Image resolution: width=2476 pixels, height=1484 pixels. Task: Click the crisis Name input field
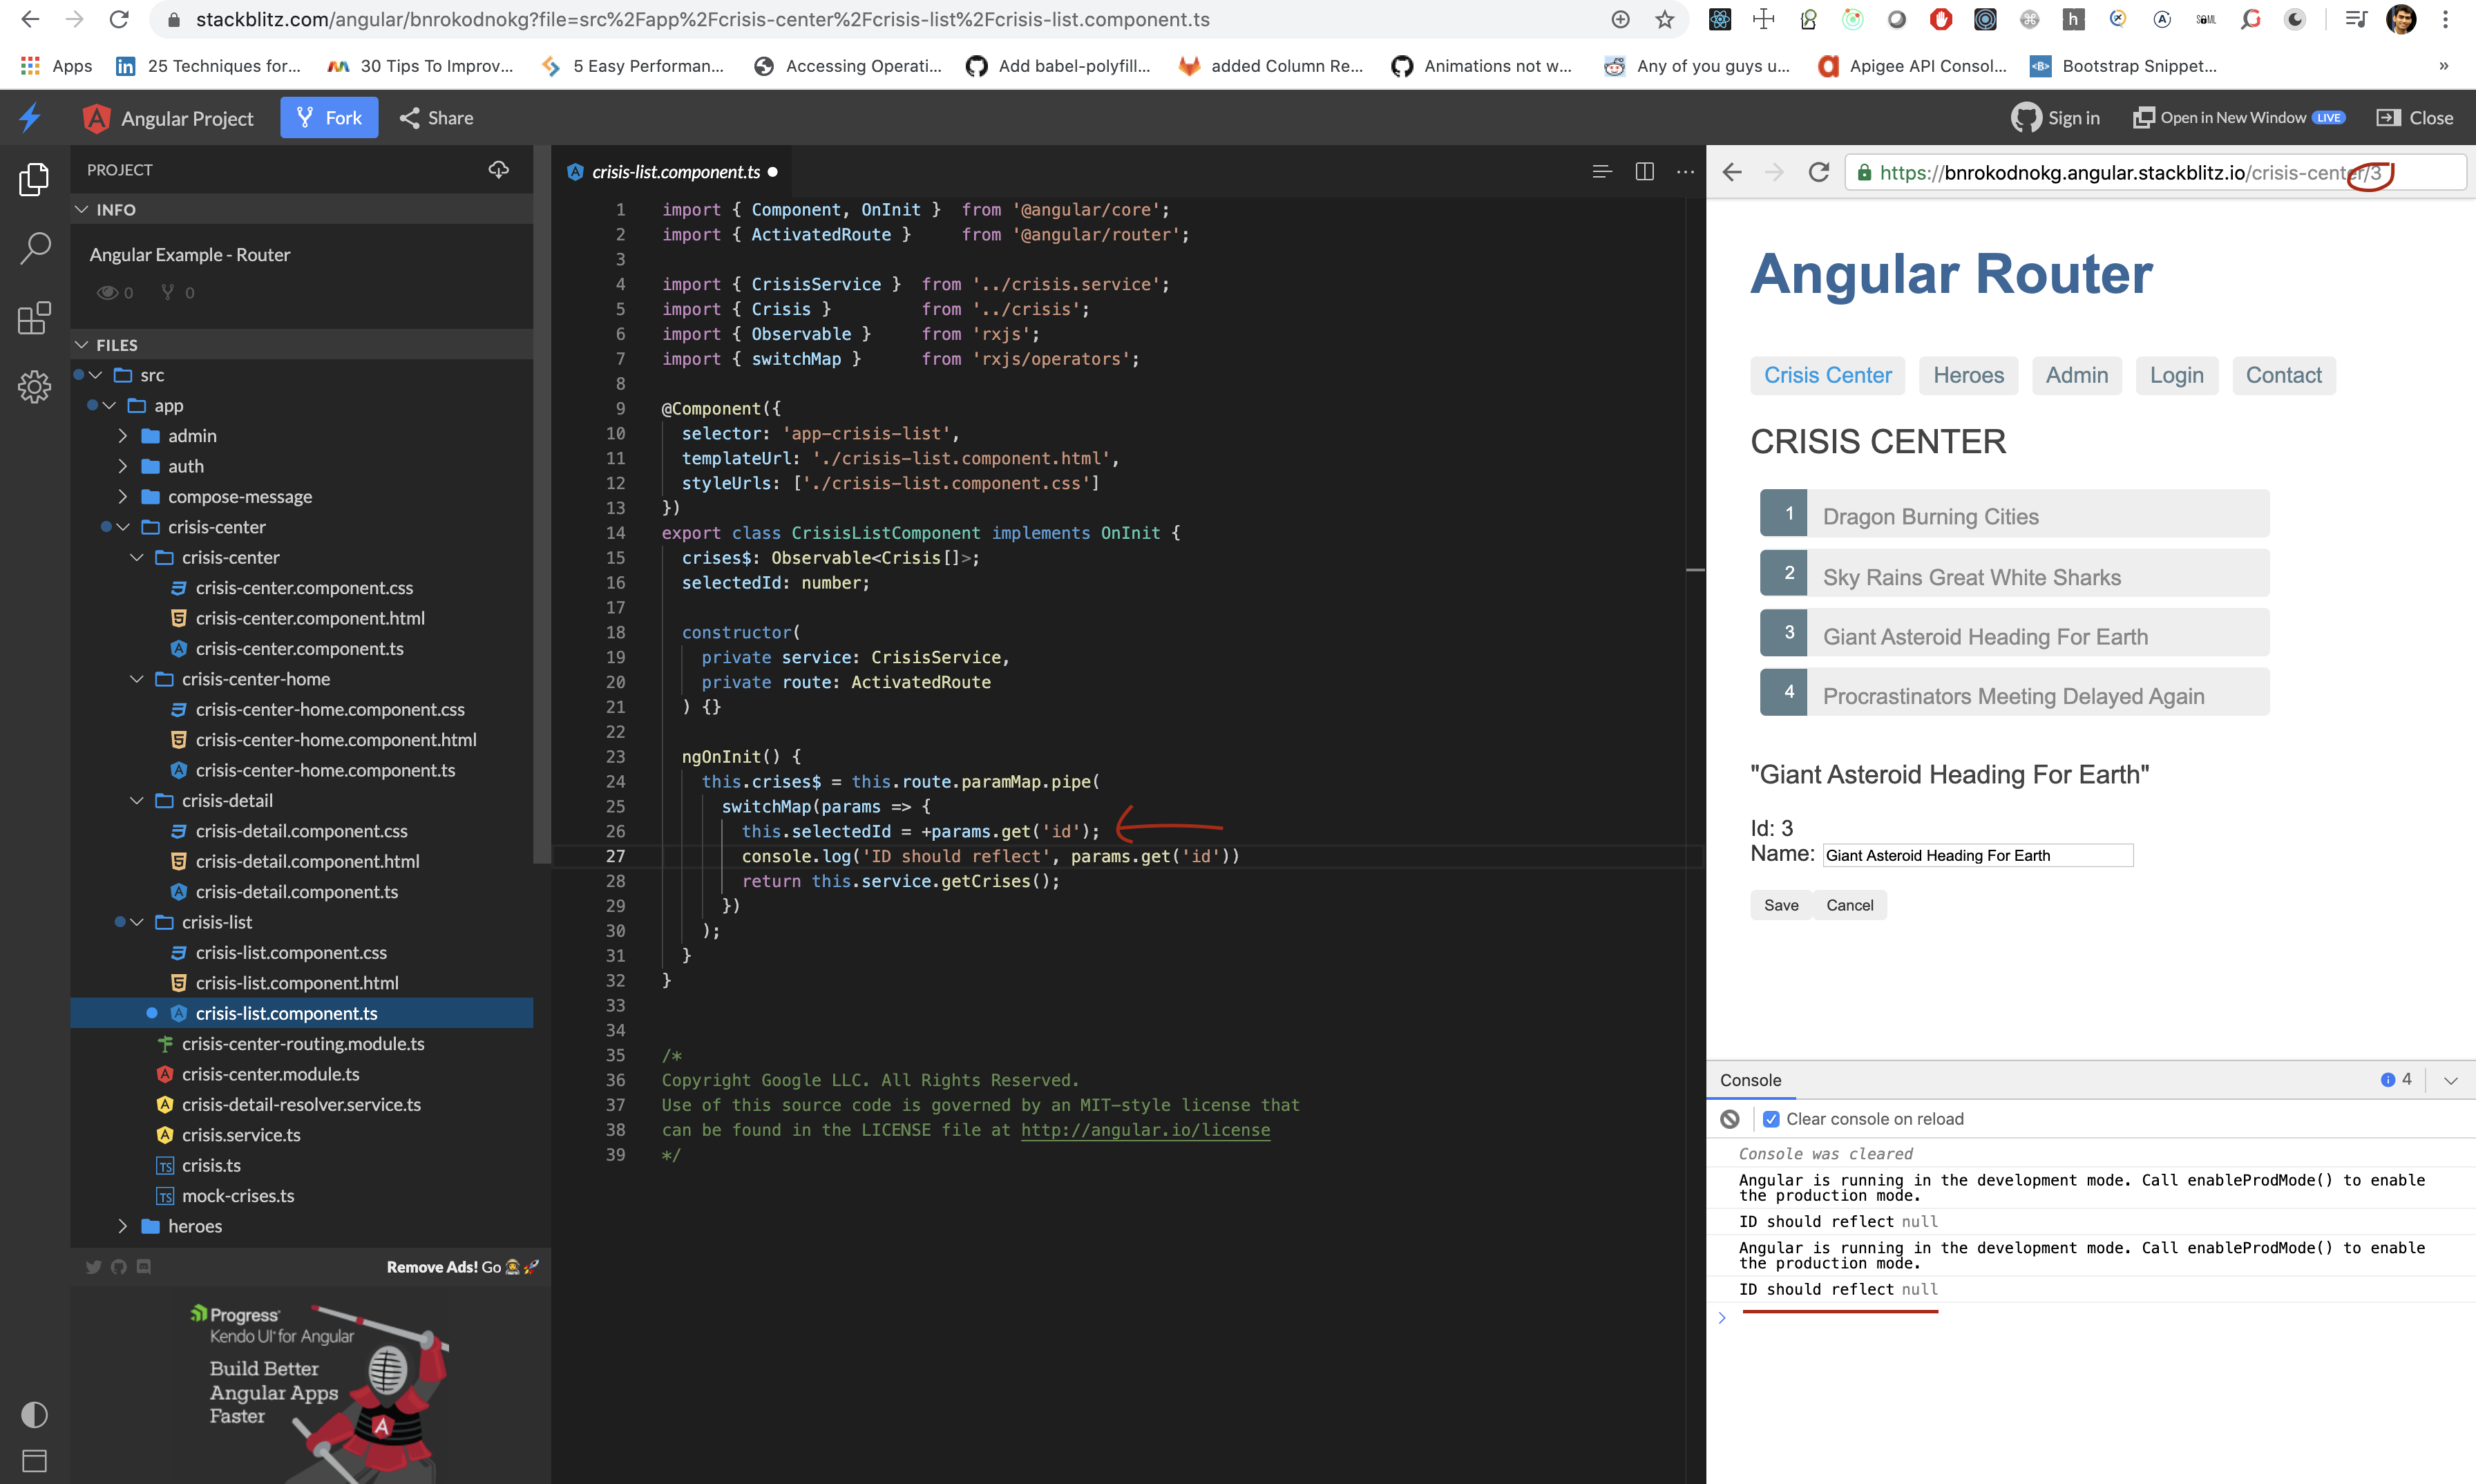[x=1977, y=855]
